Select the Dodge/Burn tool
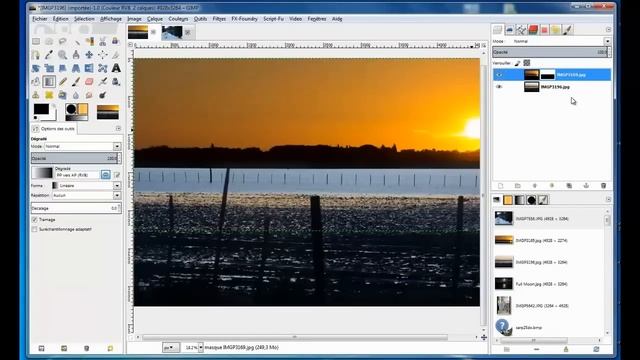This screenshot has height=360, width=640. pyautogui.click(x=102, y=95)
